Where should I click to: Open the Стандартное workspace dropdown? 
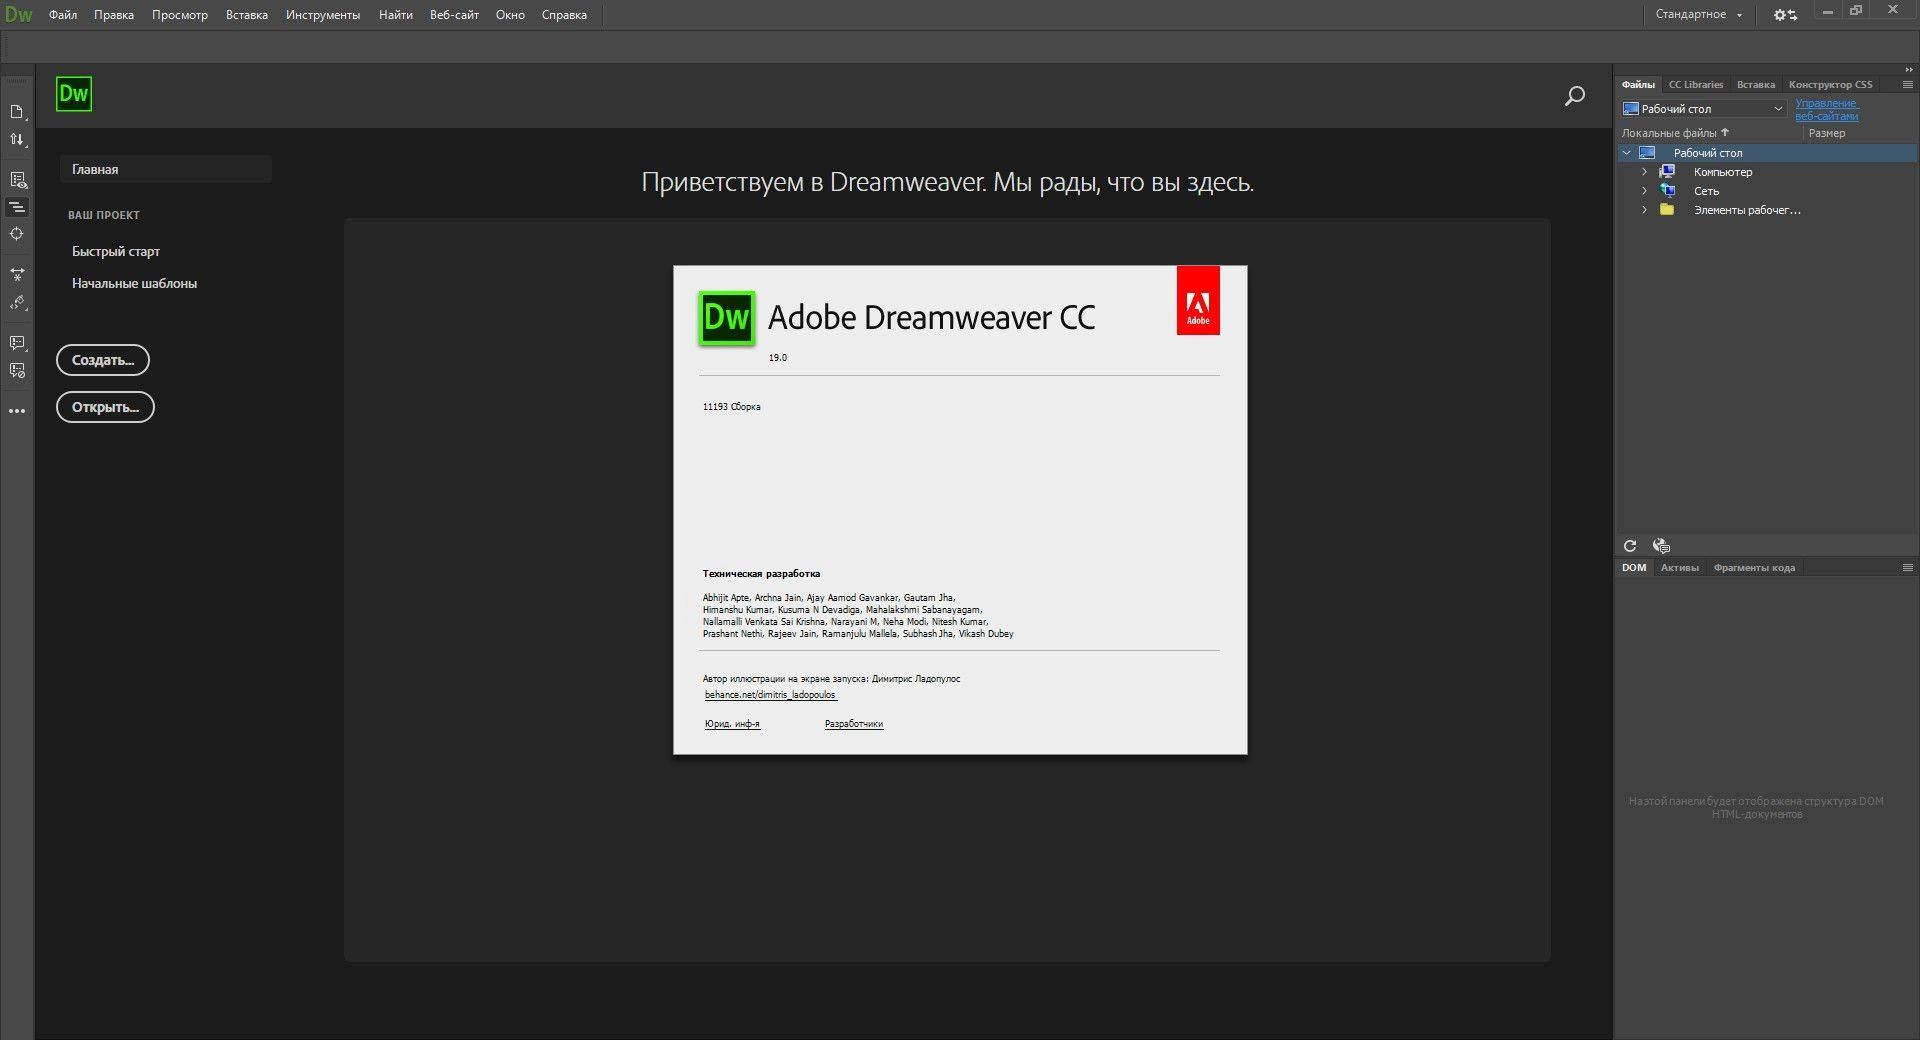click(1699, 15)
